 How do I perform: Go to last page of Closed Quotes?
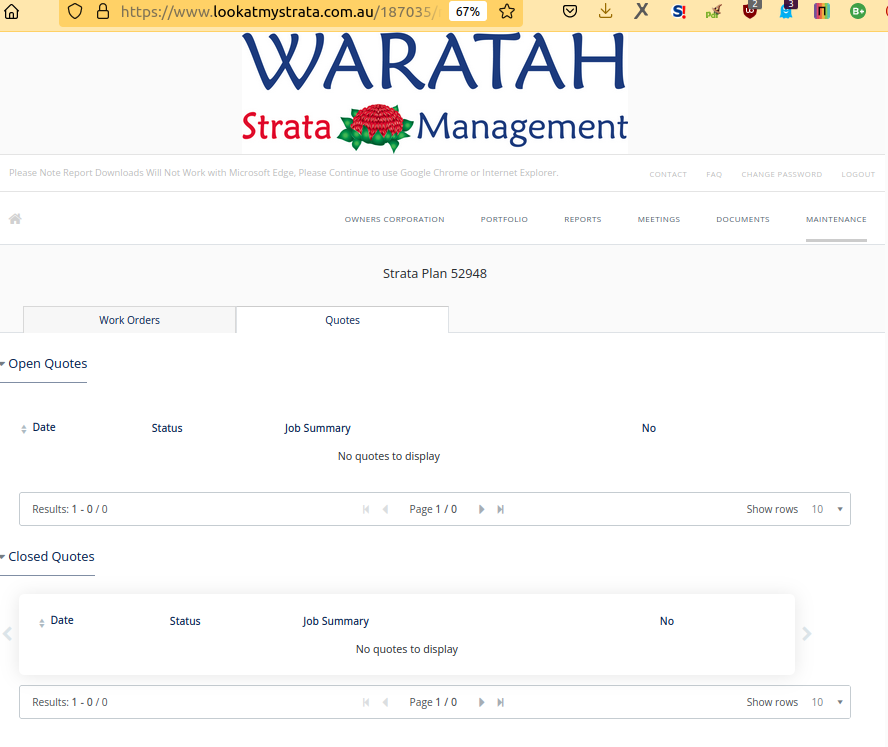click(x=501, y=702)
